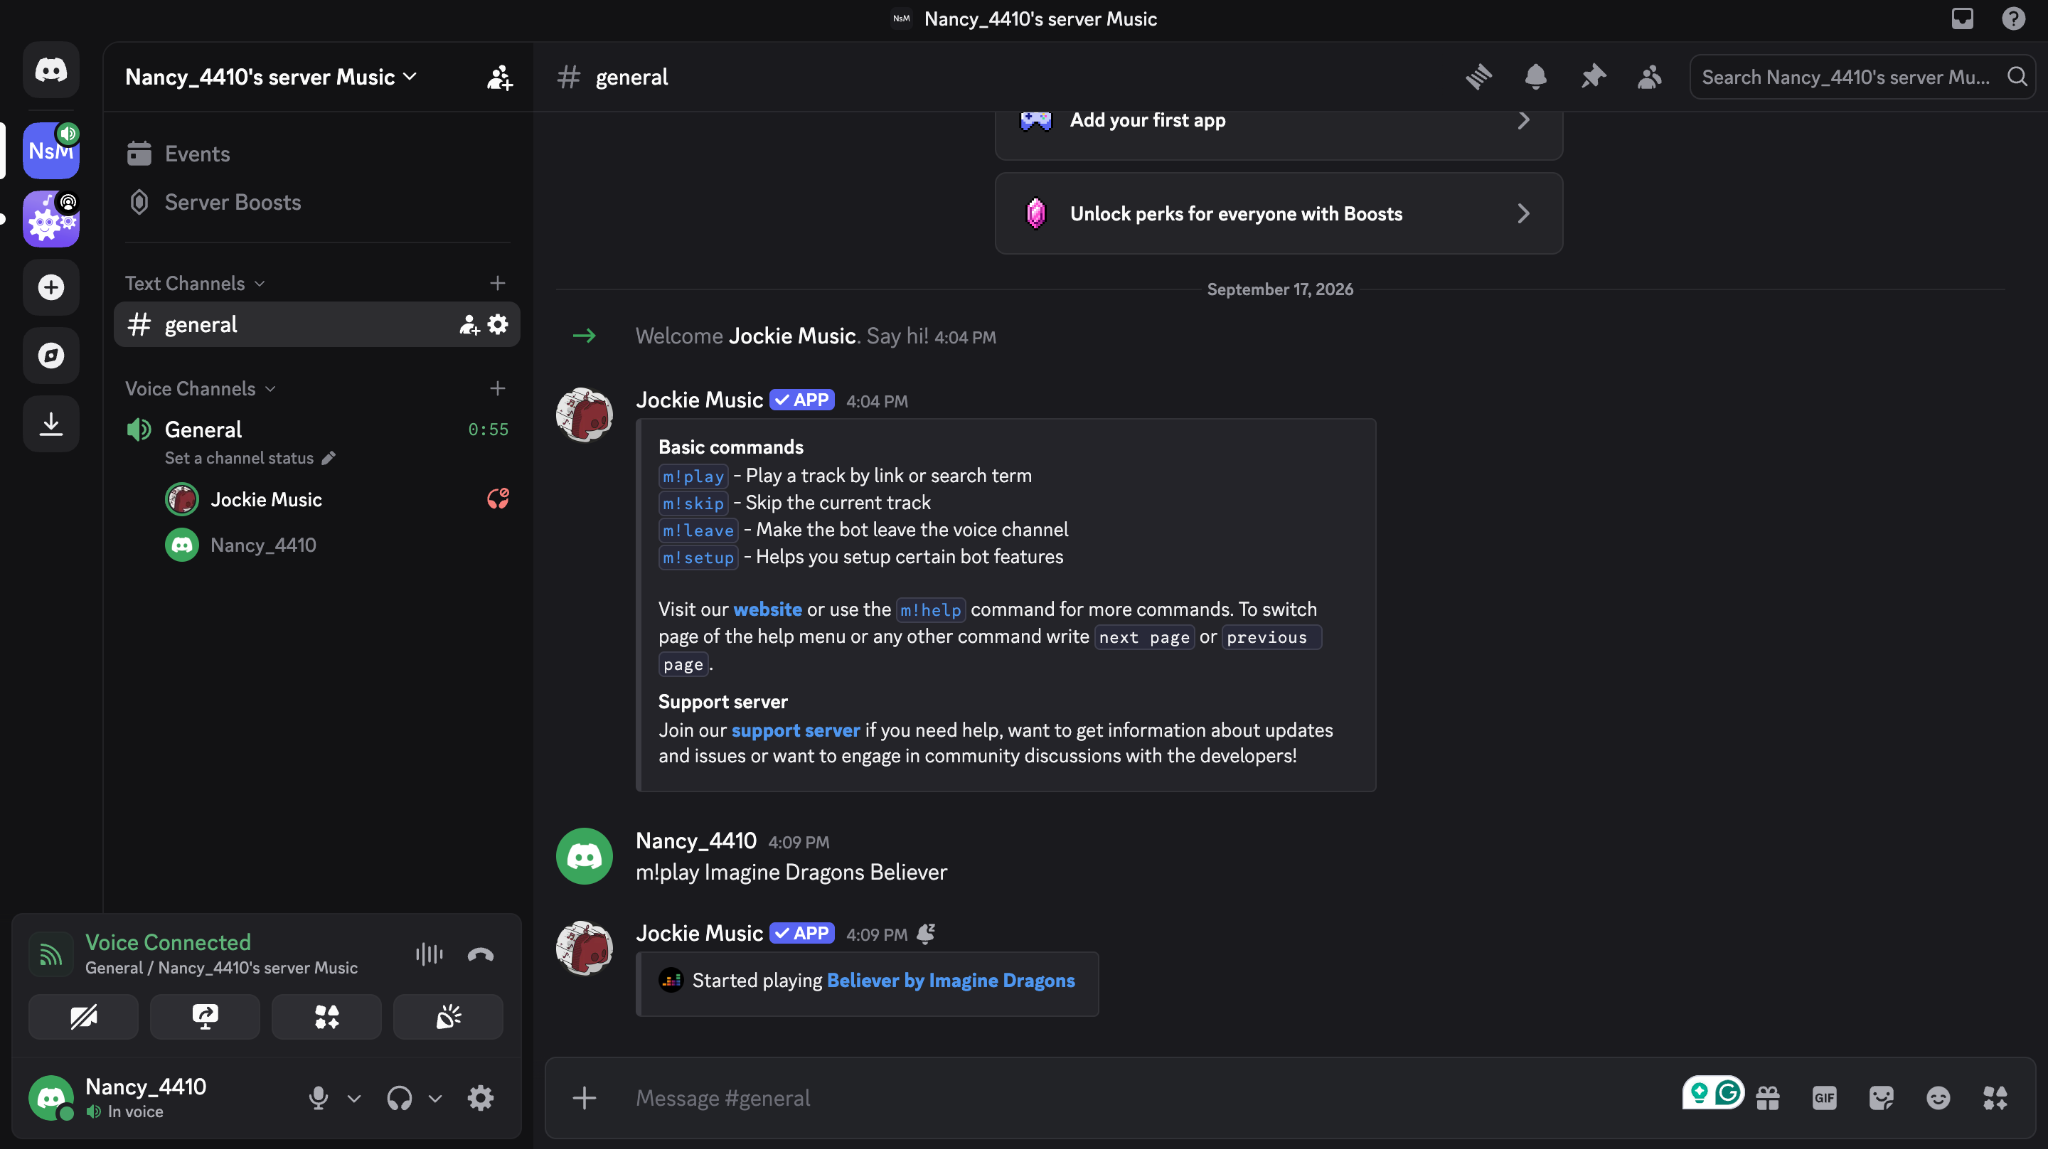
Task: Click the Grammarly icon in message bar
Action: point(1727,1093)
